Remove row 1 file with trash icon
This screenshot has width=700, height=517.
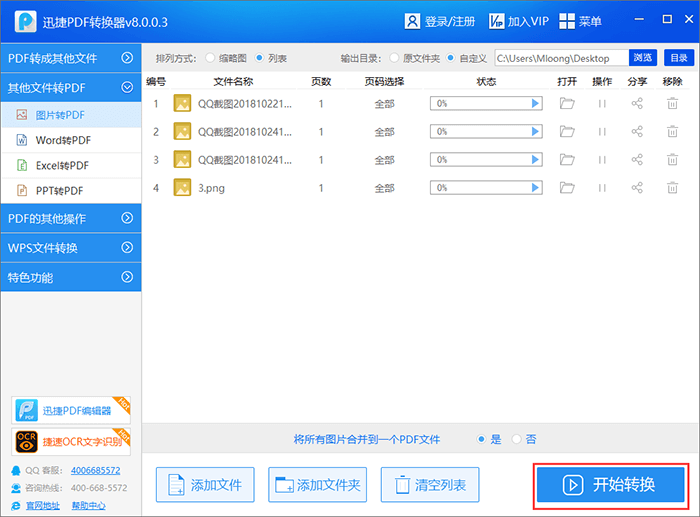672,104
